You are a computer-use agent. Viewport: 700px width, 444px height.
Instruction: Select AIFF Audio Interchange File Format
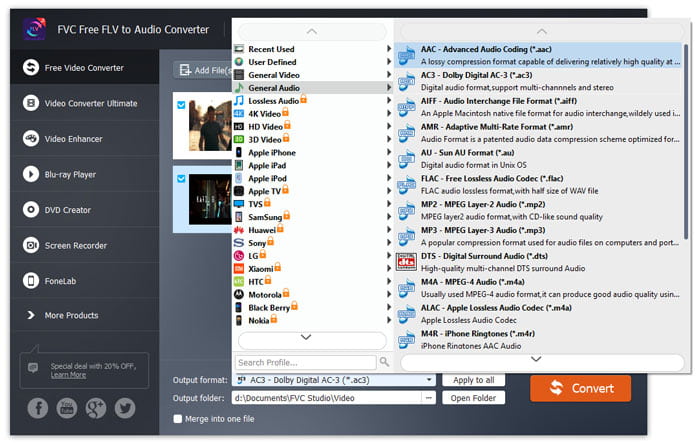[538, 107]
